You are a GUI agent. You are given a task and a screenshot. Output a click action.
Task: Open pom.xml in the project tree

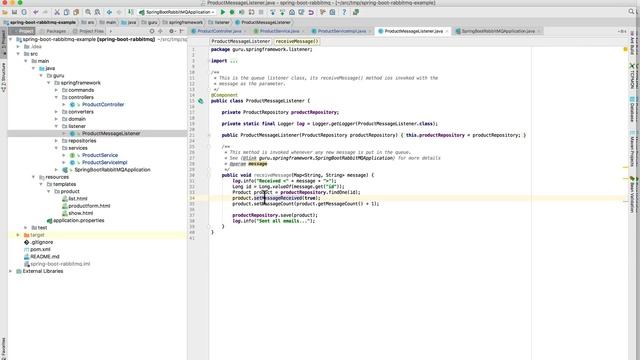40,249
